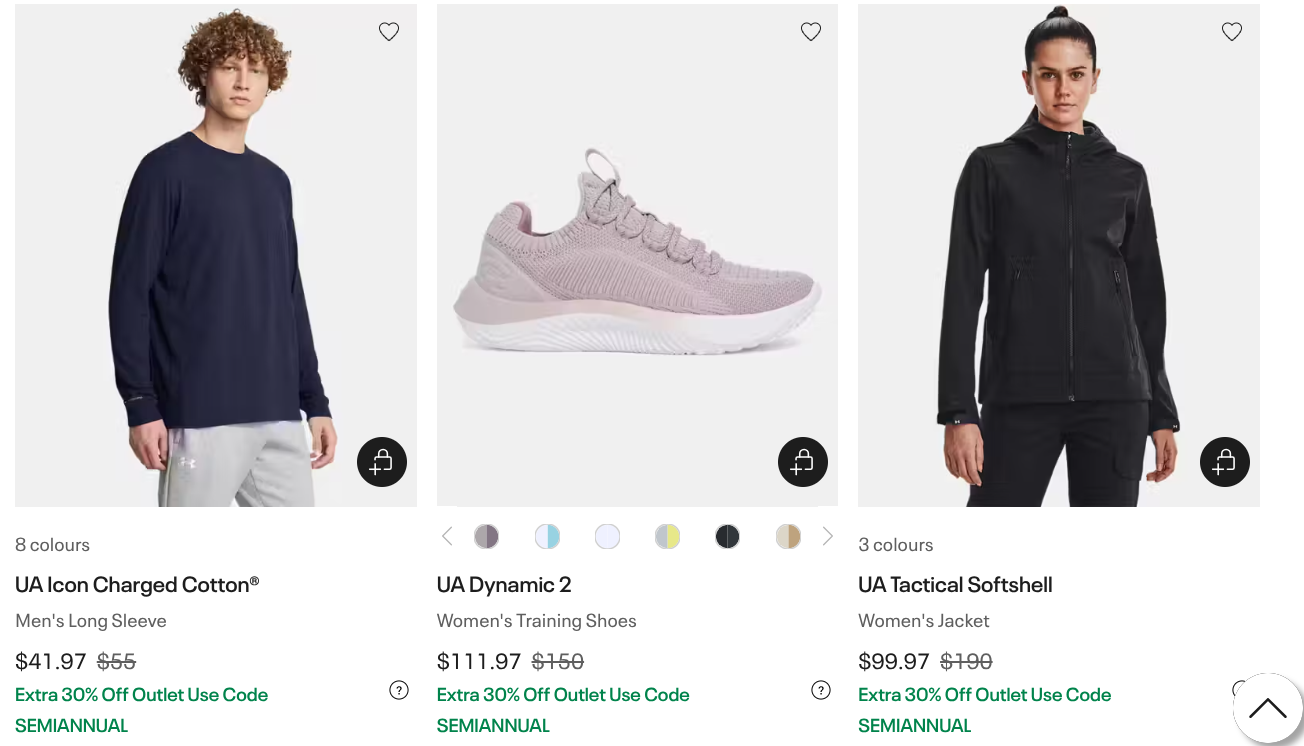Open promo details via question mark under UA Dynamic 2
Screen dimensions: 1304x746
[820, 690]
